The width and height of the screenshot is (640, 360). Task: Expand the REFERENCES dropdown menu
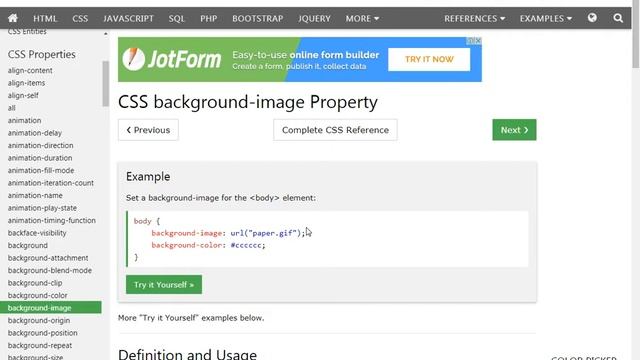point(474,19)
